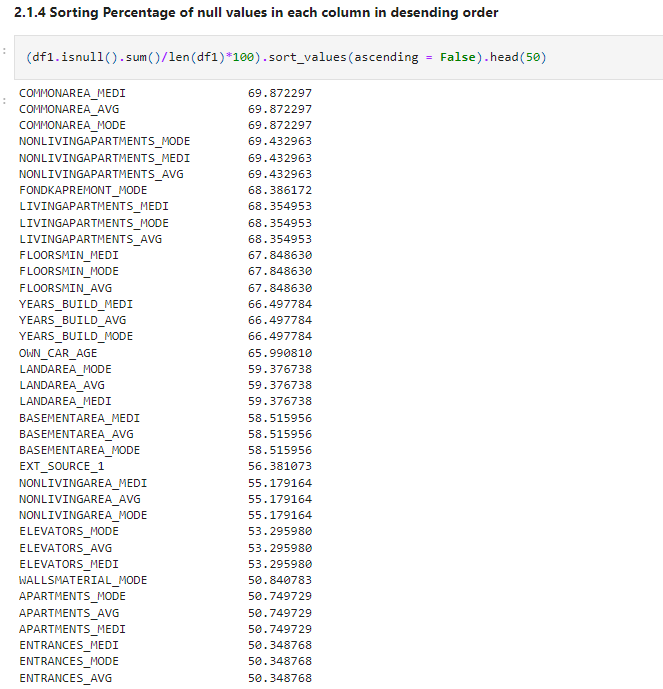Select COMMONAREA_MODE row label

[72, 125]
